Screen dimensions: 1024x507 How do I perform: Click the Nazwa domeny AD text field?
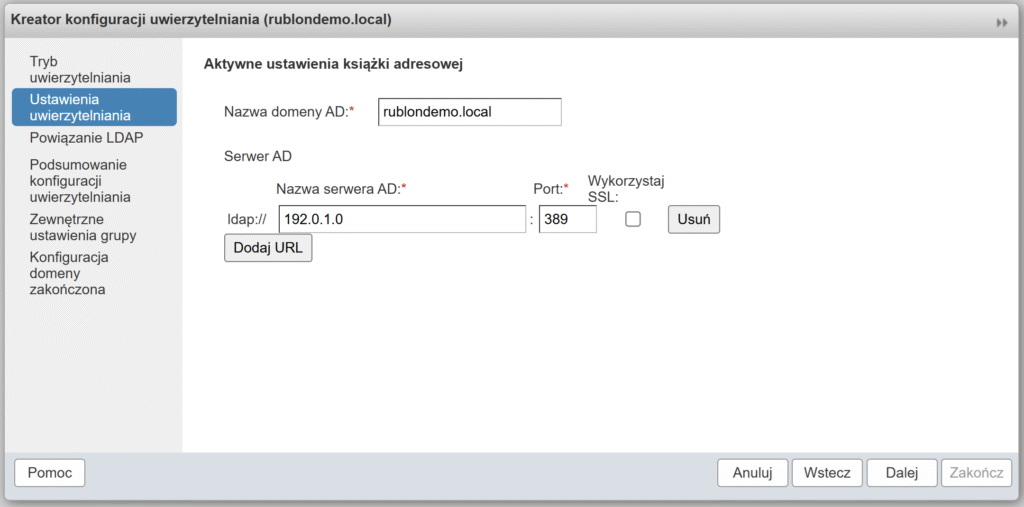coord(470,112)
